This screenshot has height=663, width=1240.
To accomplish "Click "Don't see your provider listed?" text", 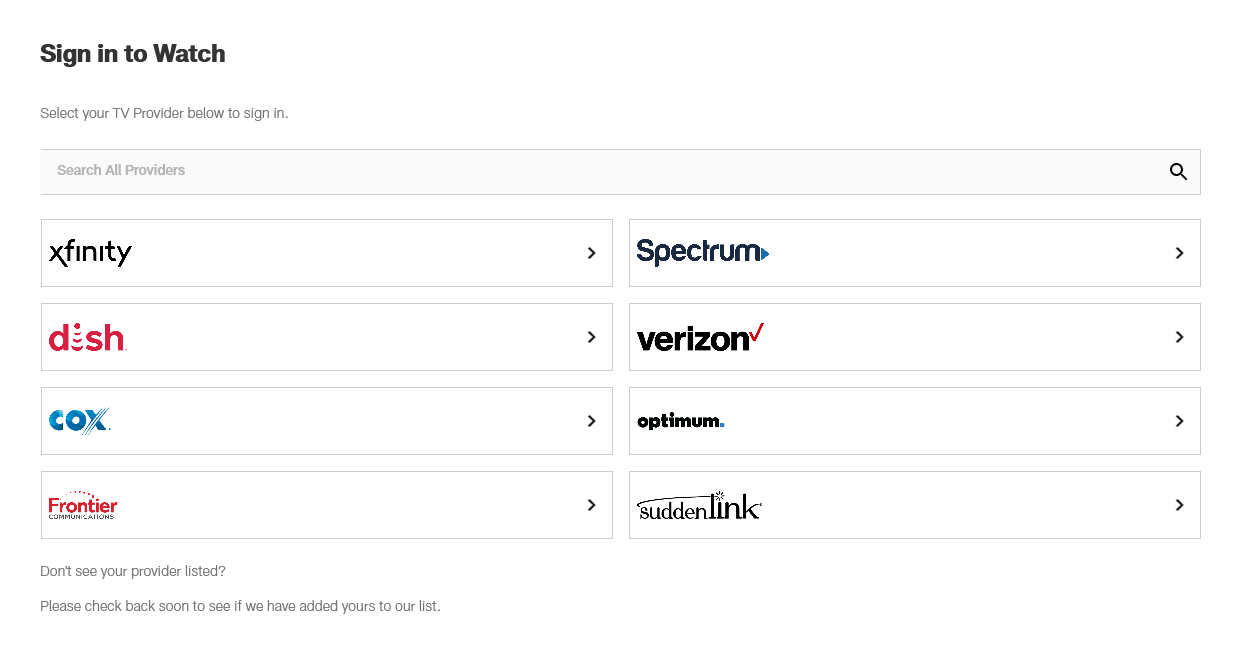I will tap(133, 571).
